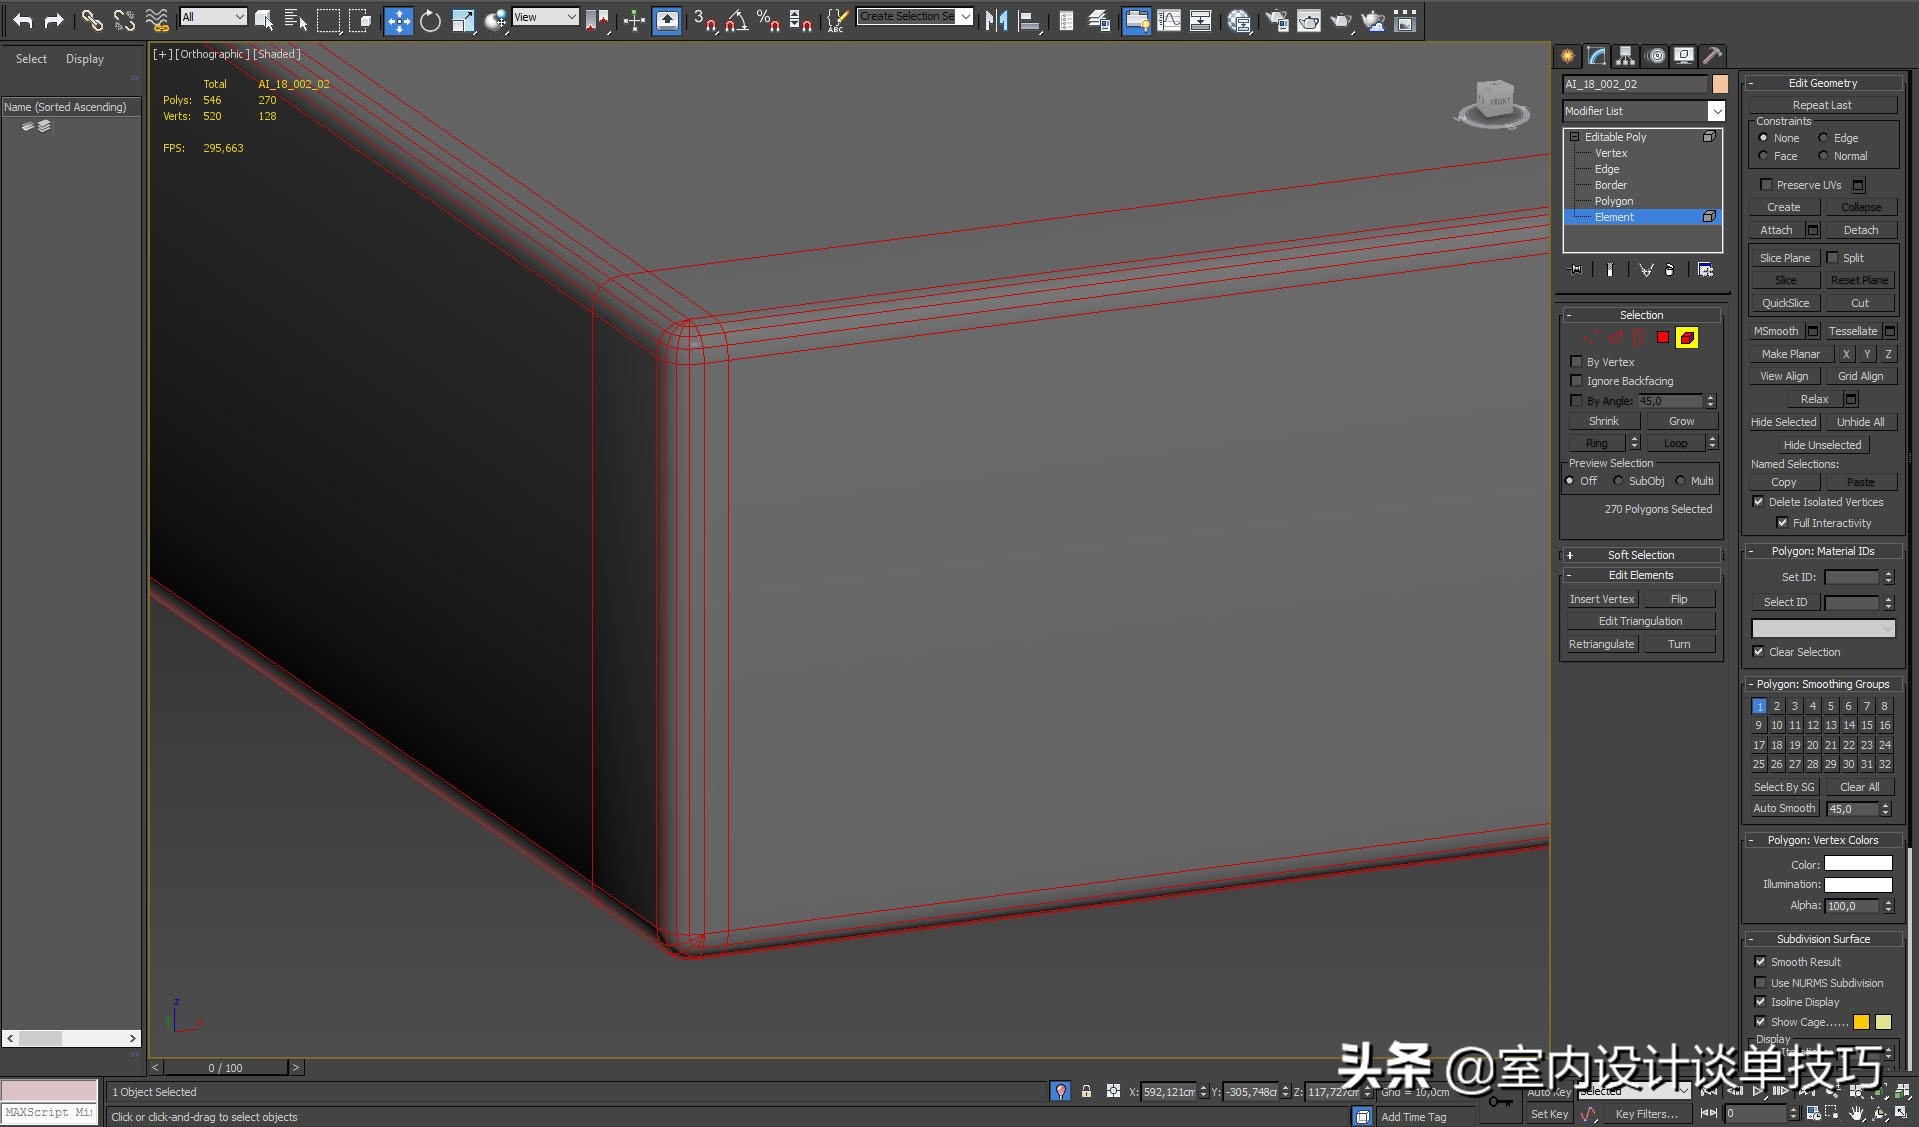Select the Move tool in the main toolbar
This screenshot has height=1127, width=1919.
[398, 20]
